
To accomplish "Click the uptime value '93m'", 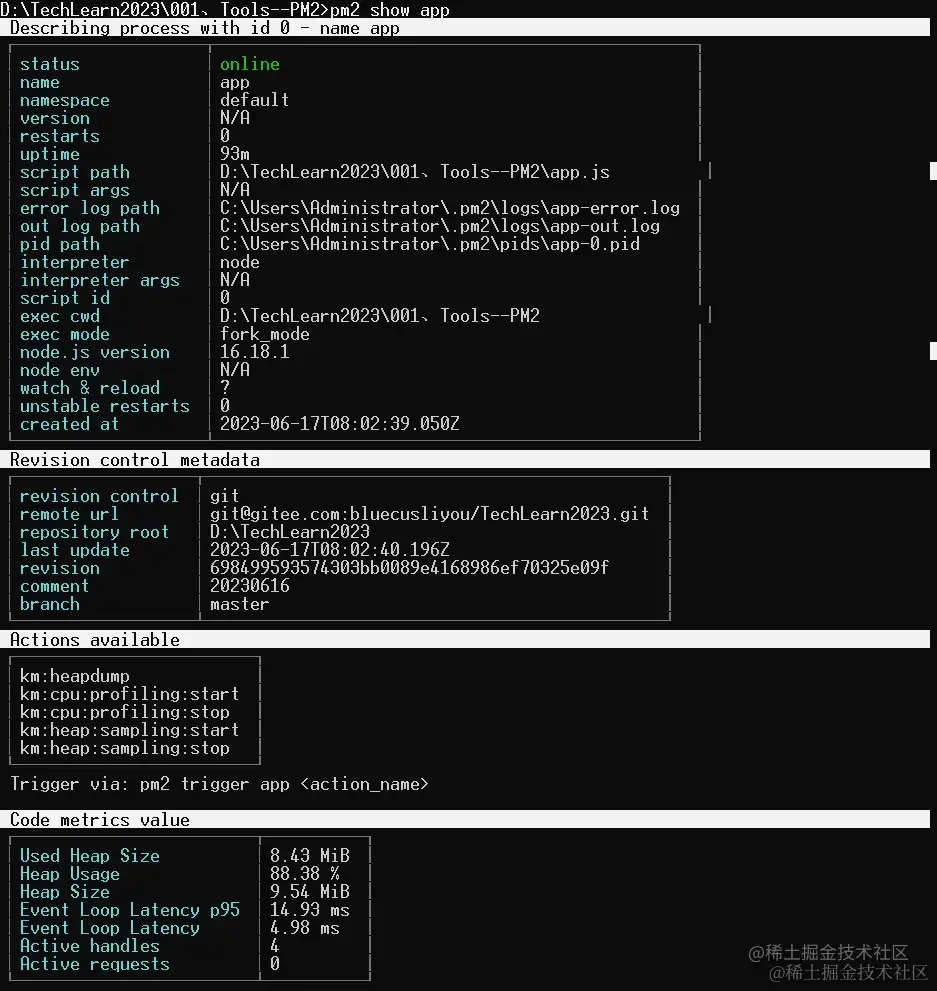I will (234, 154).
